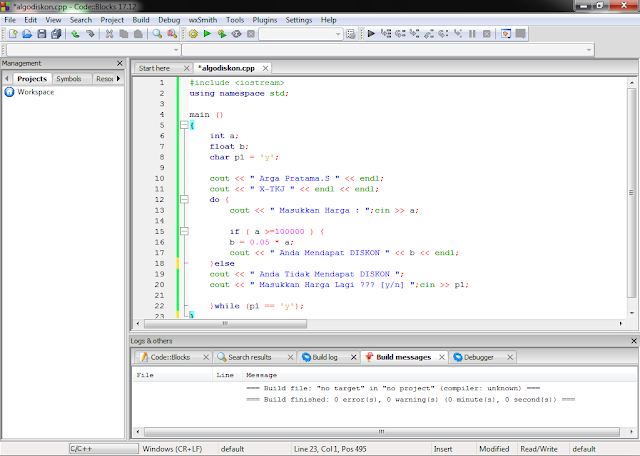Click the Redo arrow icon
640x456 pixels.
[90, 34]
